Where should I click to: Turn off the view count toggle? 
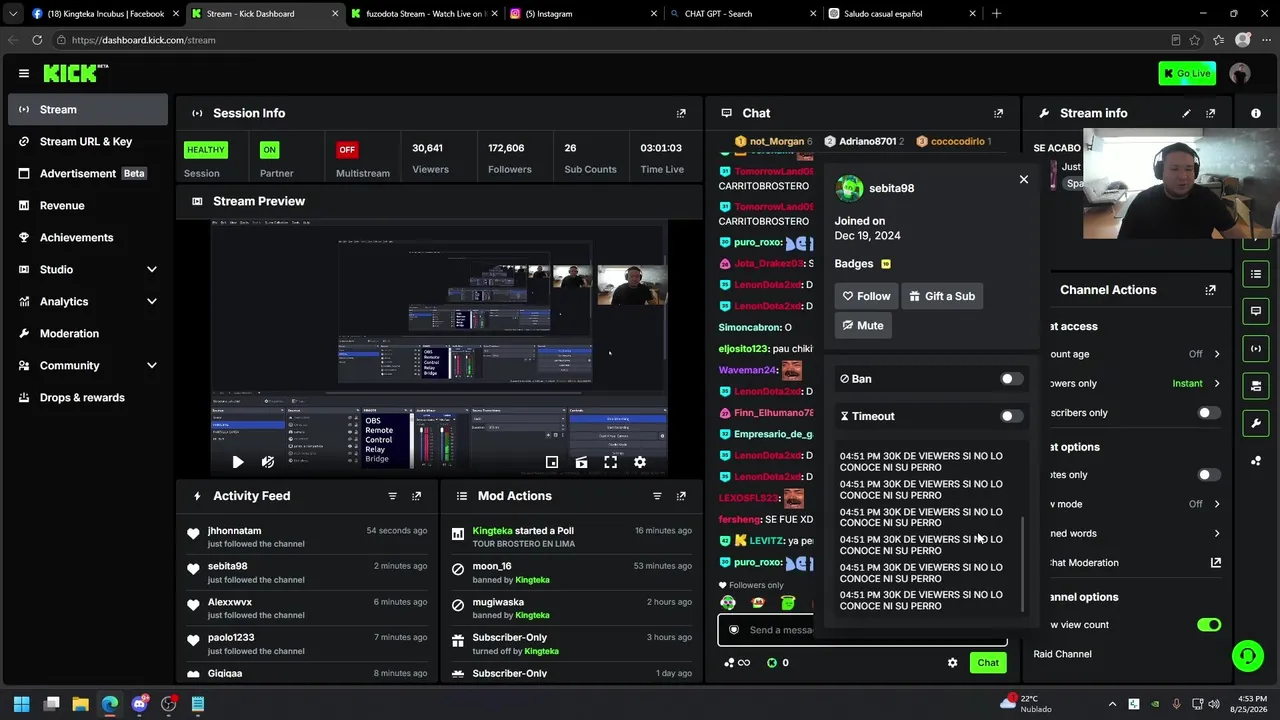pyautogui.click(x=1209, y=625)
